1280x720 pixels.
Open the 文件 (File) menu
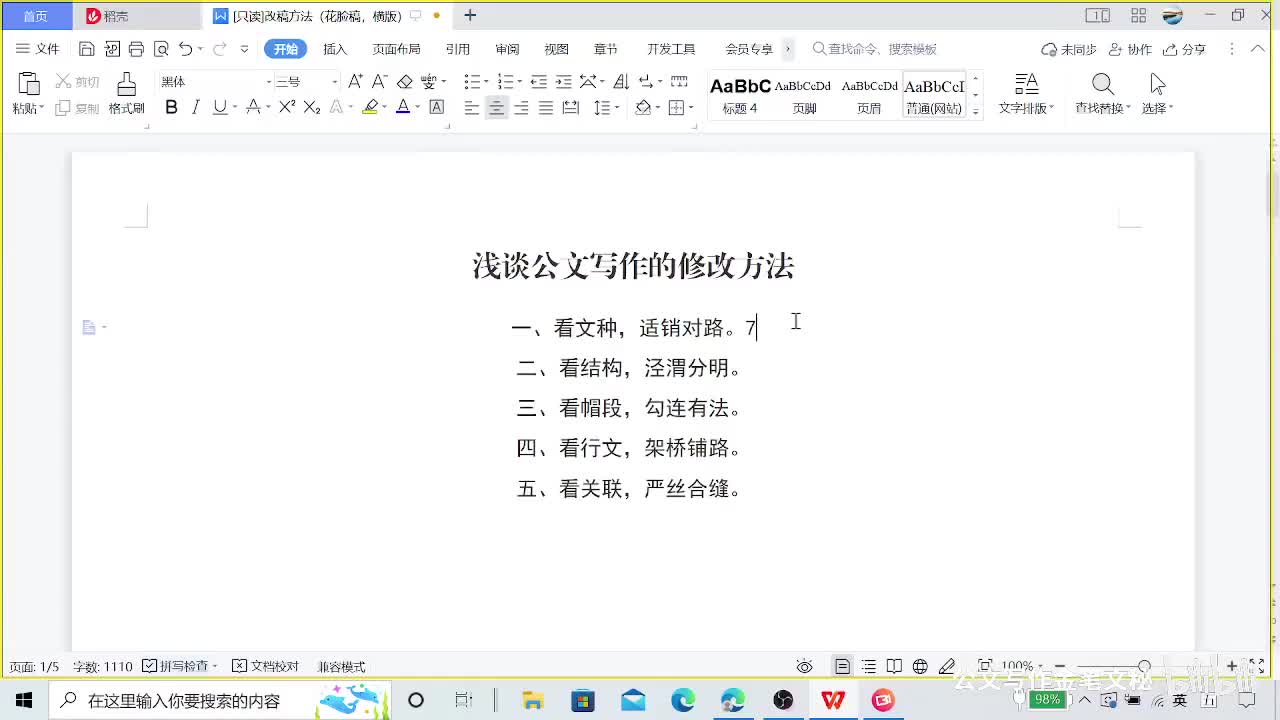38,49
